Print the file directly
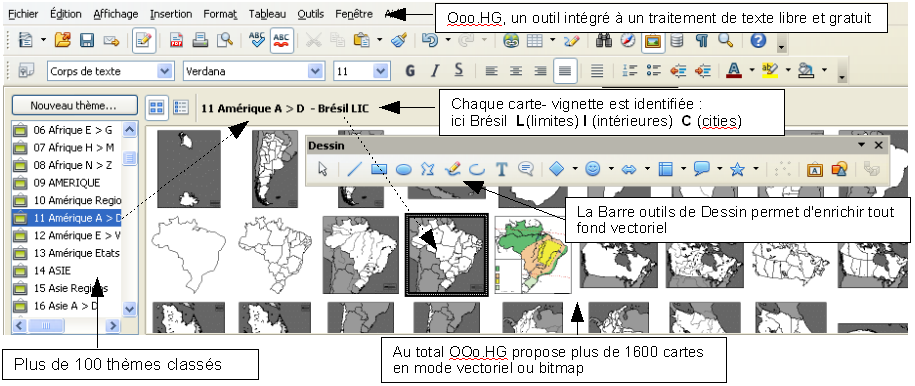 pos(200,40)
